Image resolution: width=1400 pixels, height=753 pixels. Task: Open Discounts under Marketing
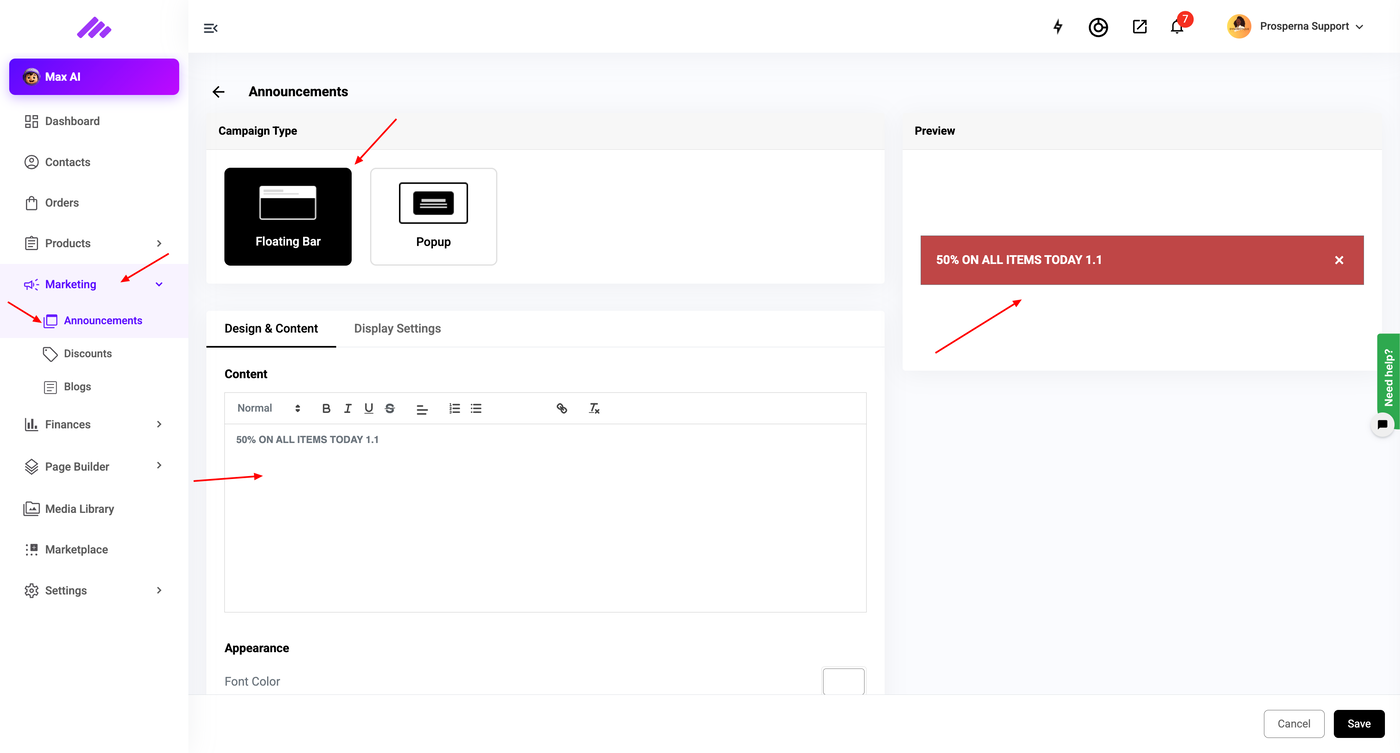click(88, 354)
